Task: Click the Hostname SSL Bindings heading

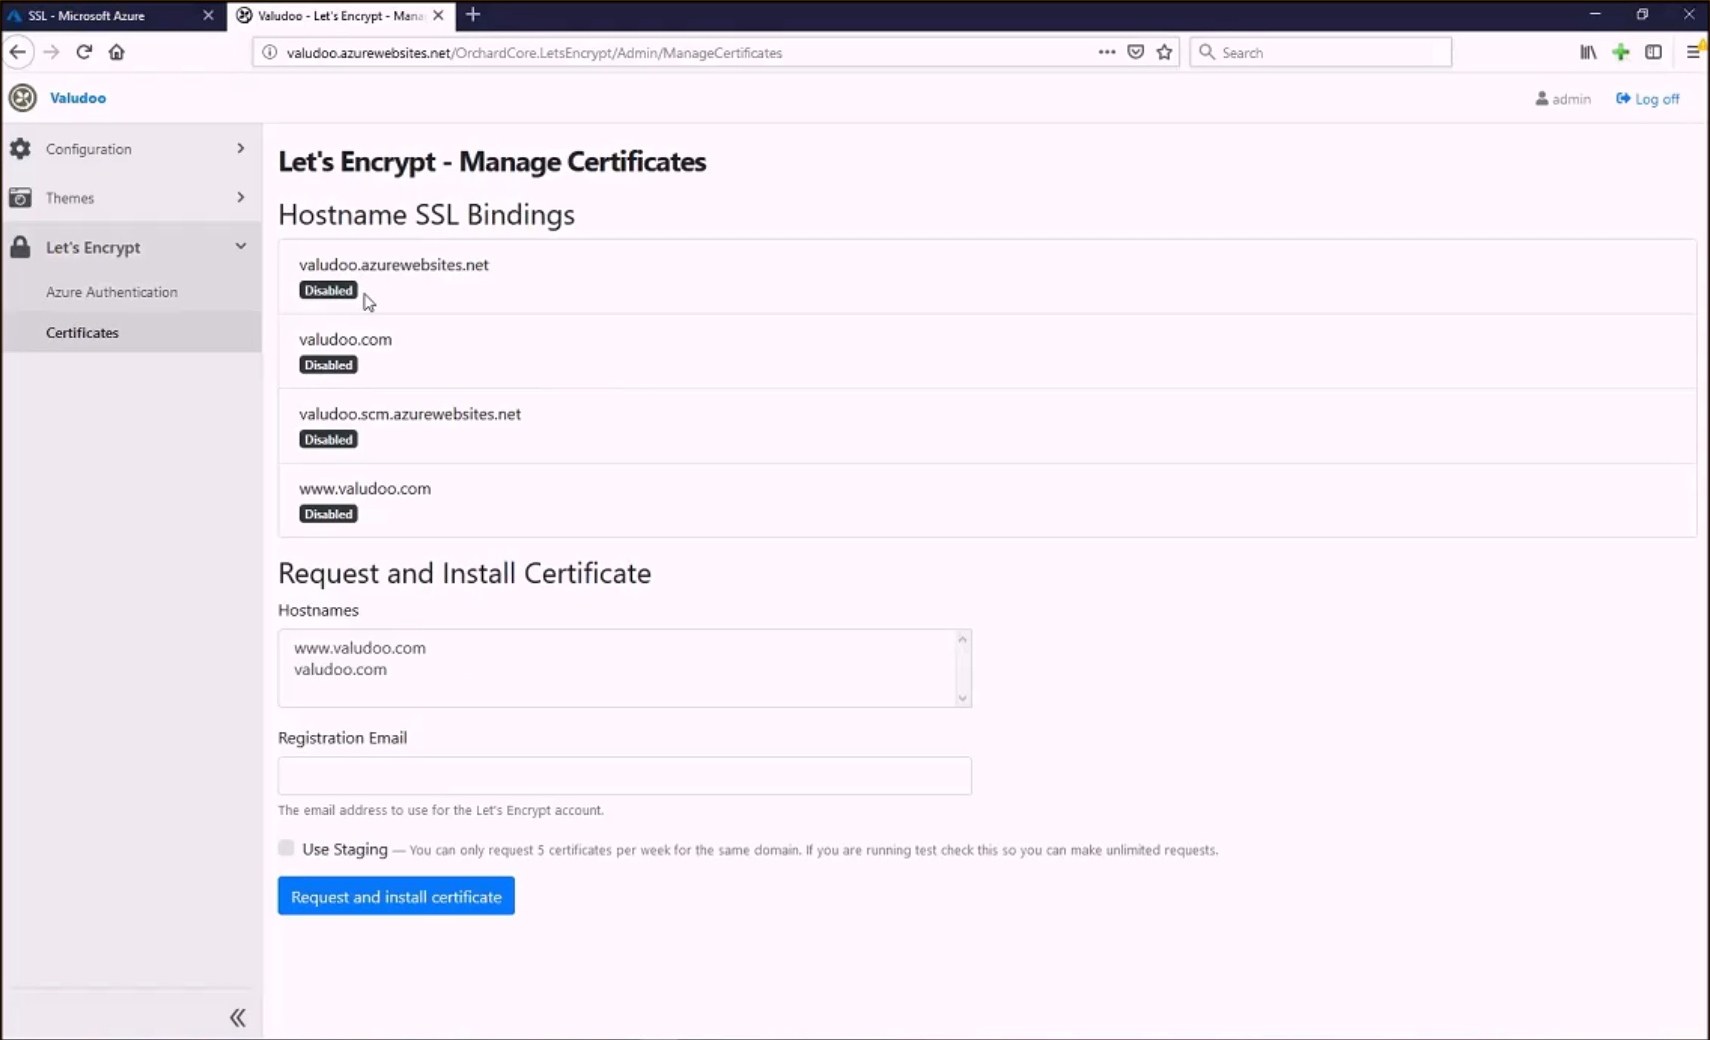Action: point(426,215)
